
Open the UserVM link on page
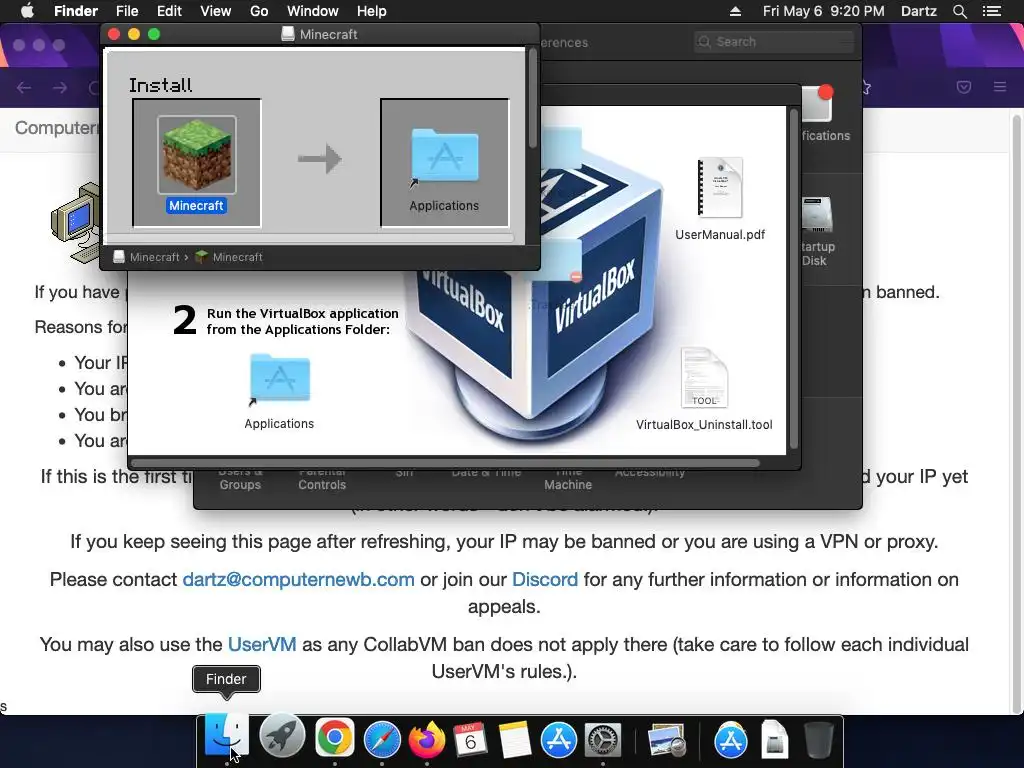pyautogui.click(x=262, y=645)
